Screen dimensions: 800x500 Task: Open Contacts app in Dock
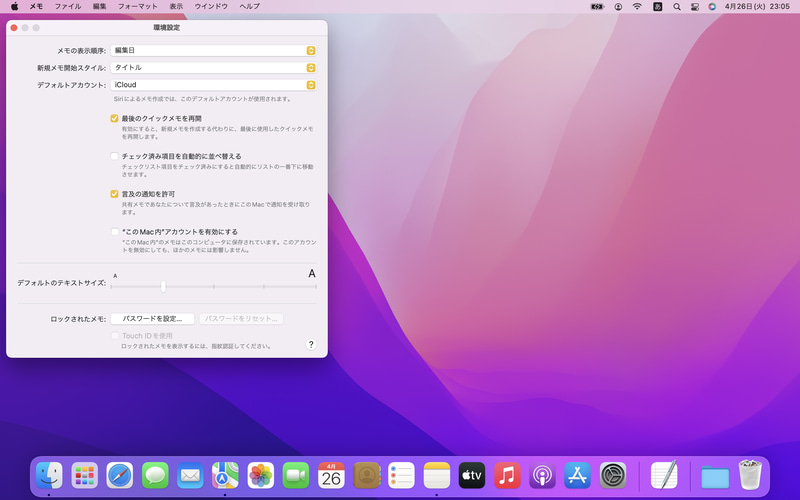pyautogui.click(x=366, y=476)
